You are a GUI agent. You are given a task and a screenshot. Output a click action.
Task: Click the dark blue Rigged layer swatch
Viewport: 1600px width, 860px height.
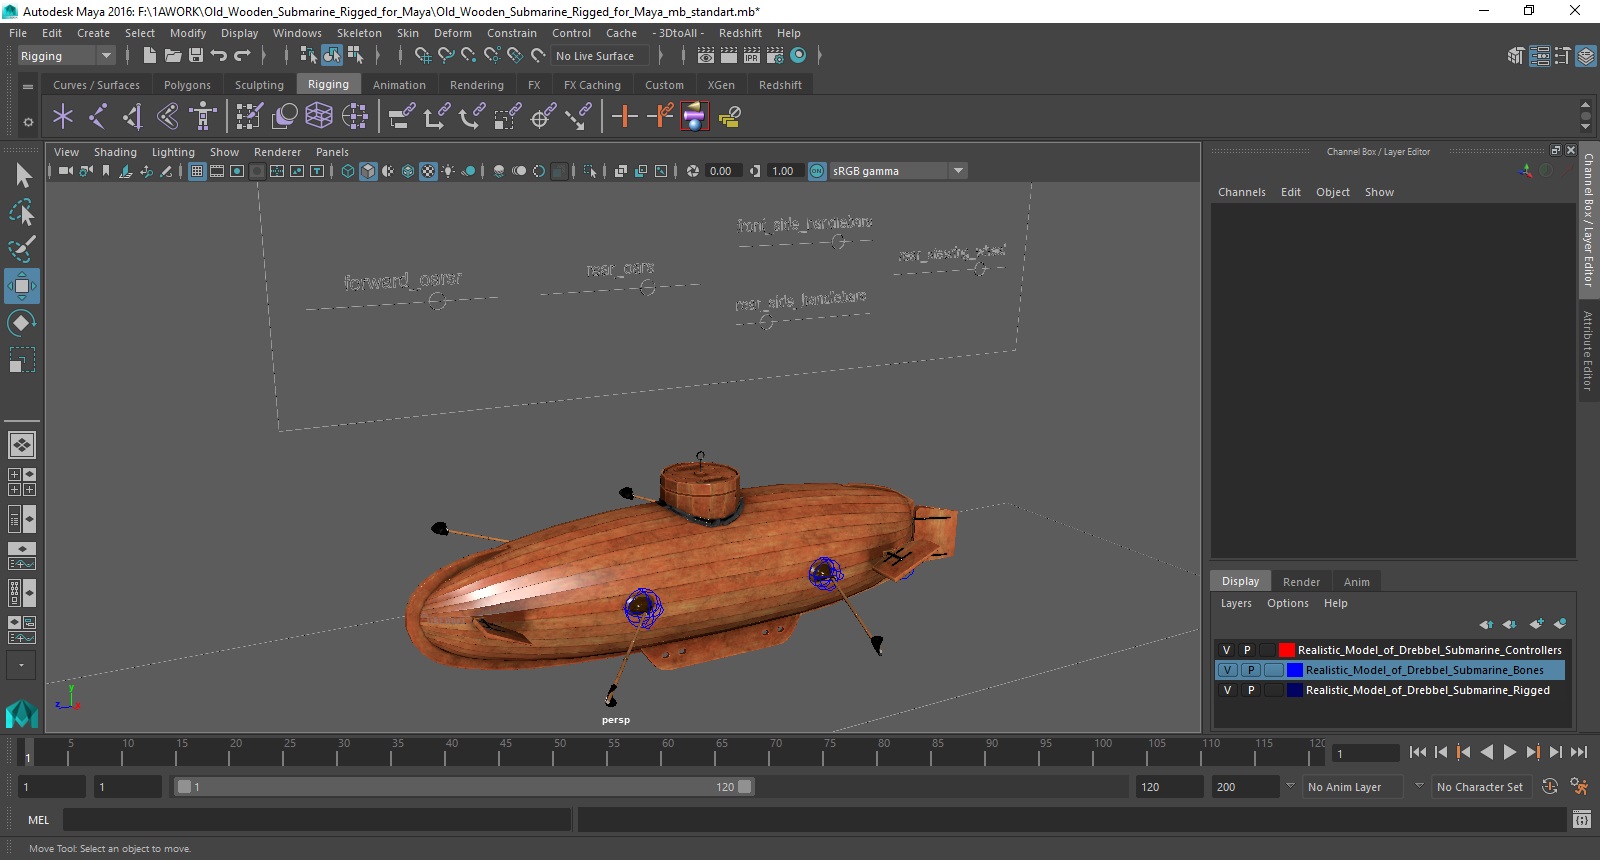(x=1295, y=690)
